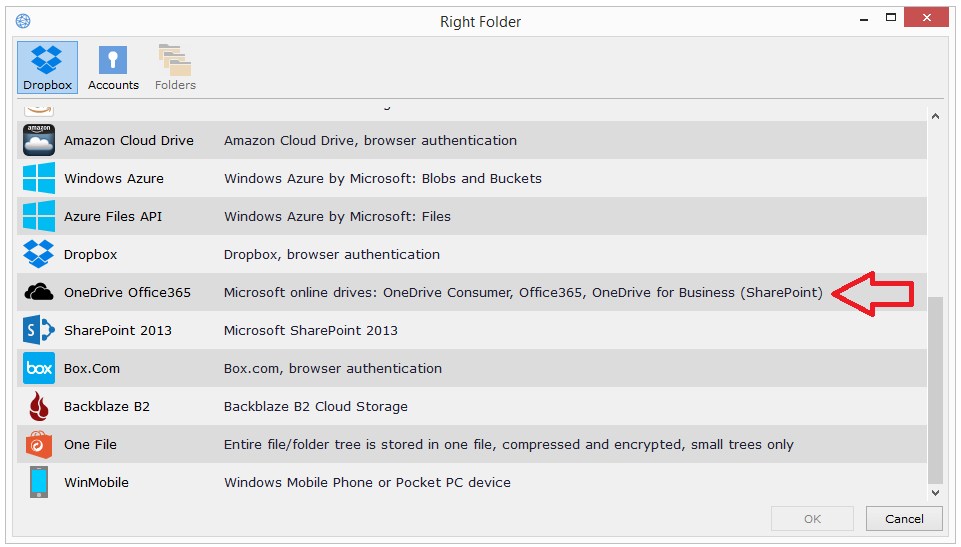Screen dimensions: 961x547
Task: Open the Folders toolbar tab
Action: click(x=175, y=68)
